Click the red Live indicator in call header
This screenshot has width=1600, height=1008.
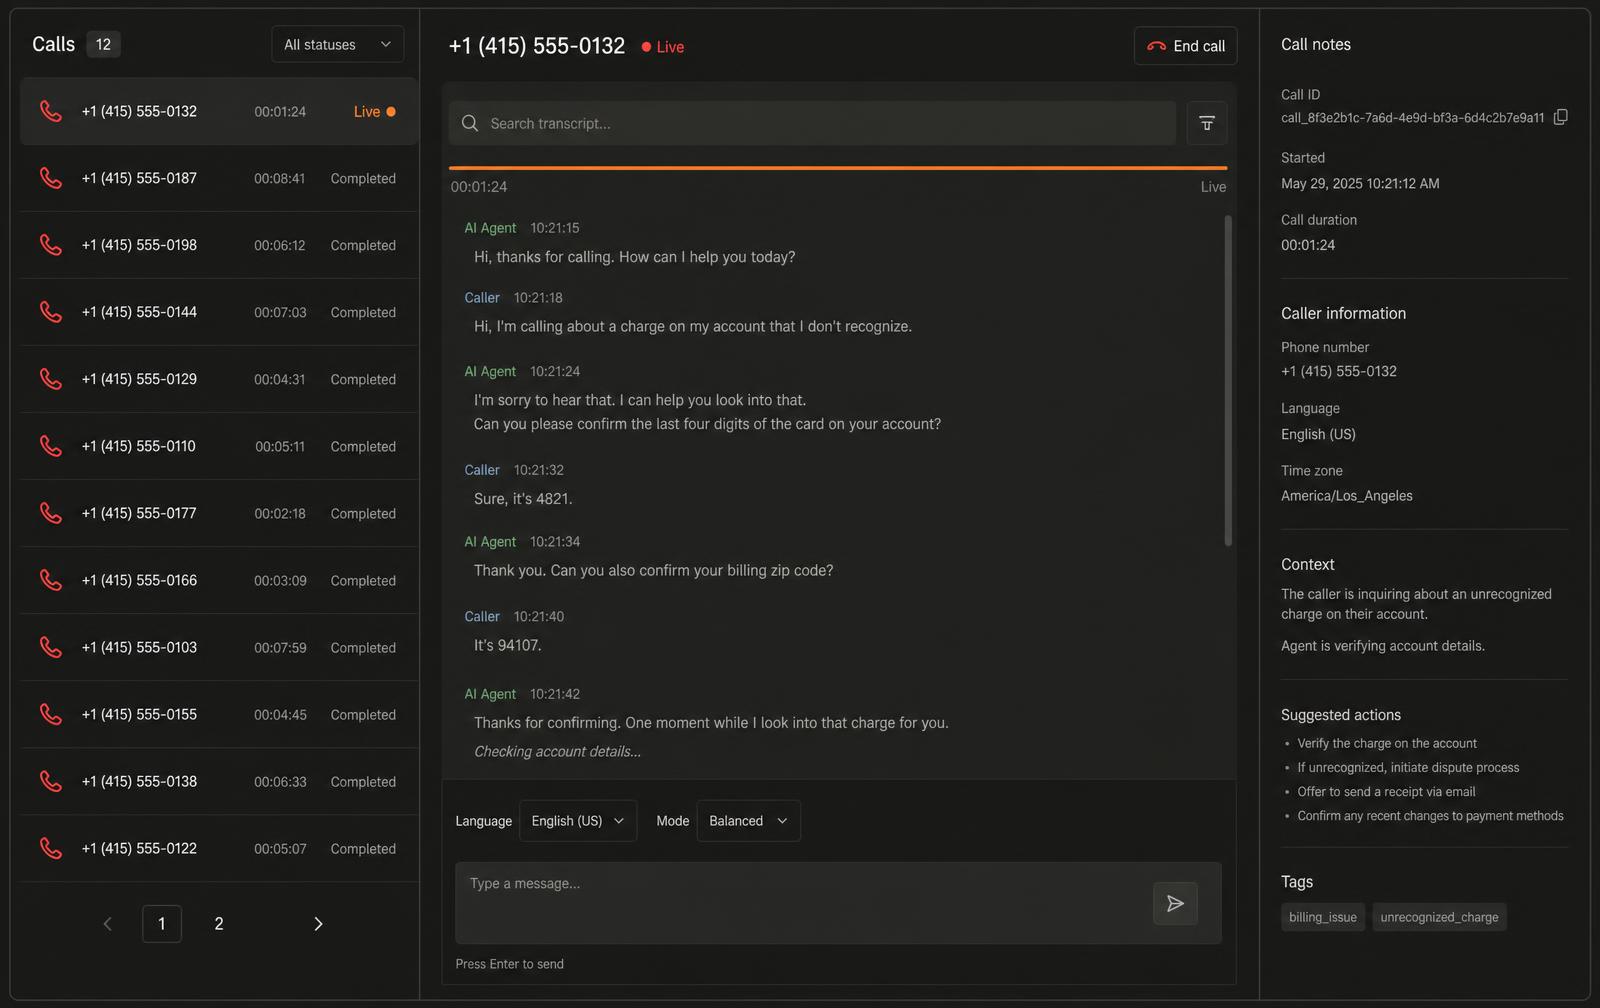click(x=663, y=47)
